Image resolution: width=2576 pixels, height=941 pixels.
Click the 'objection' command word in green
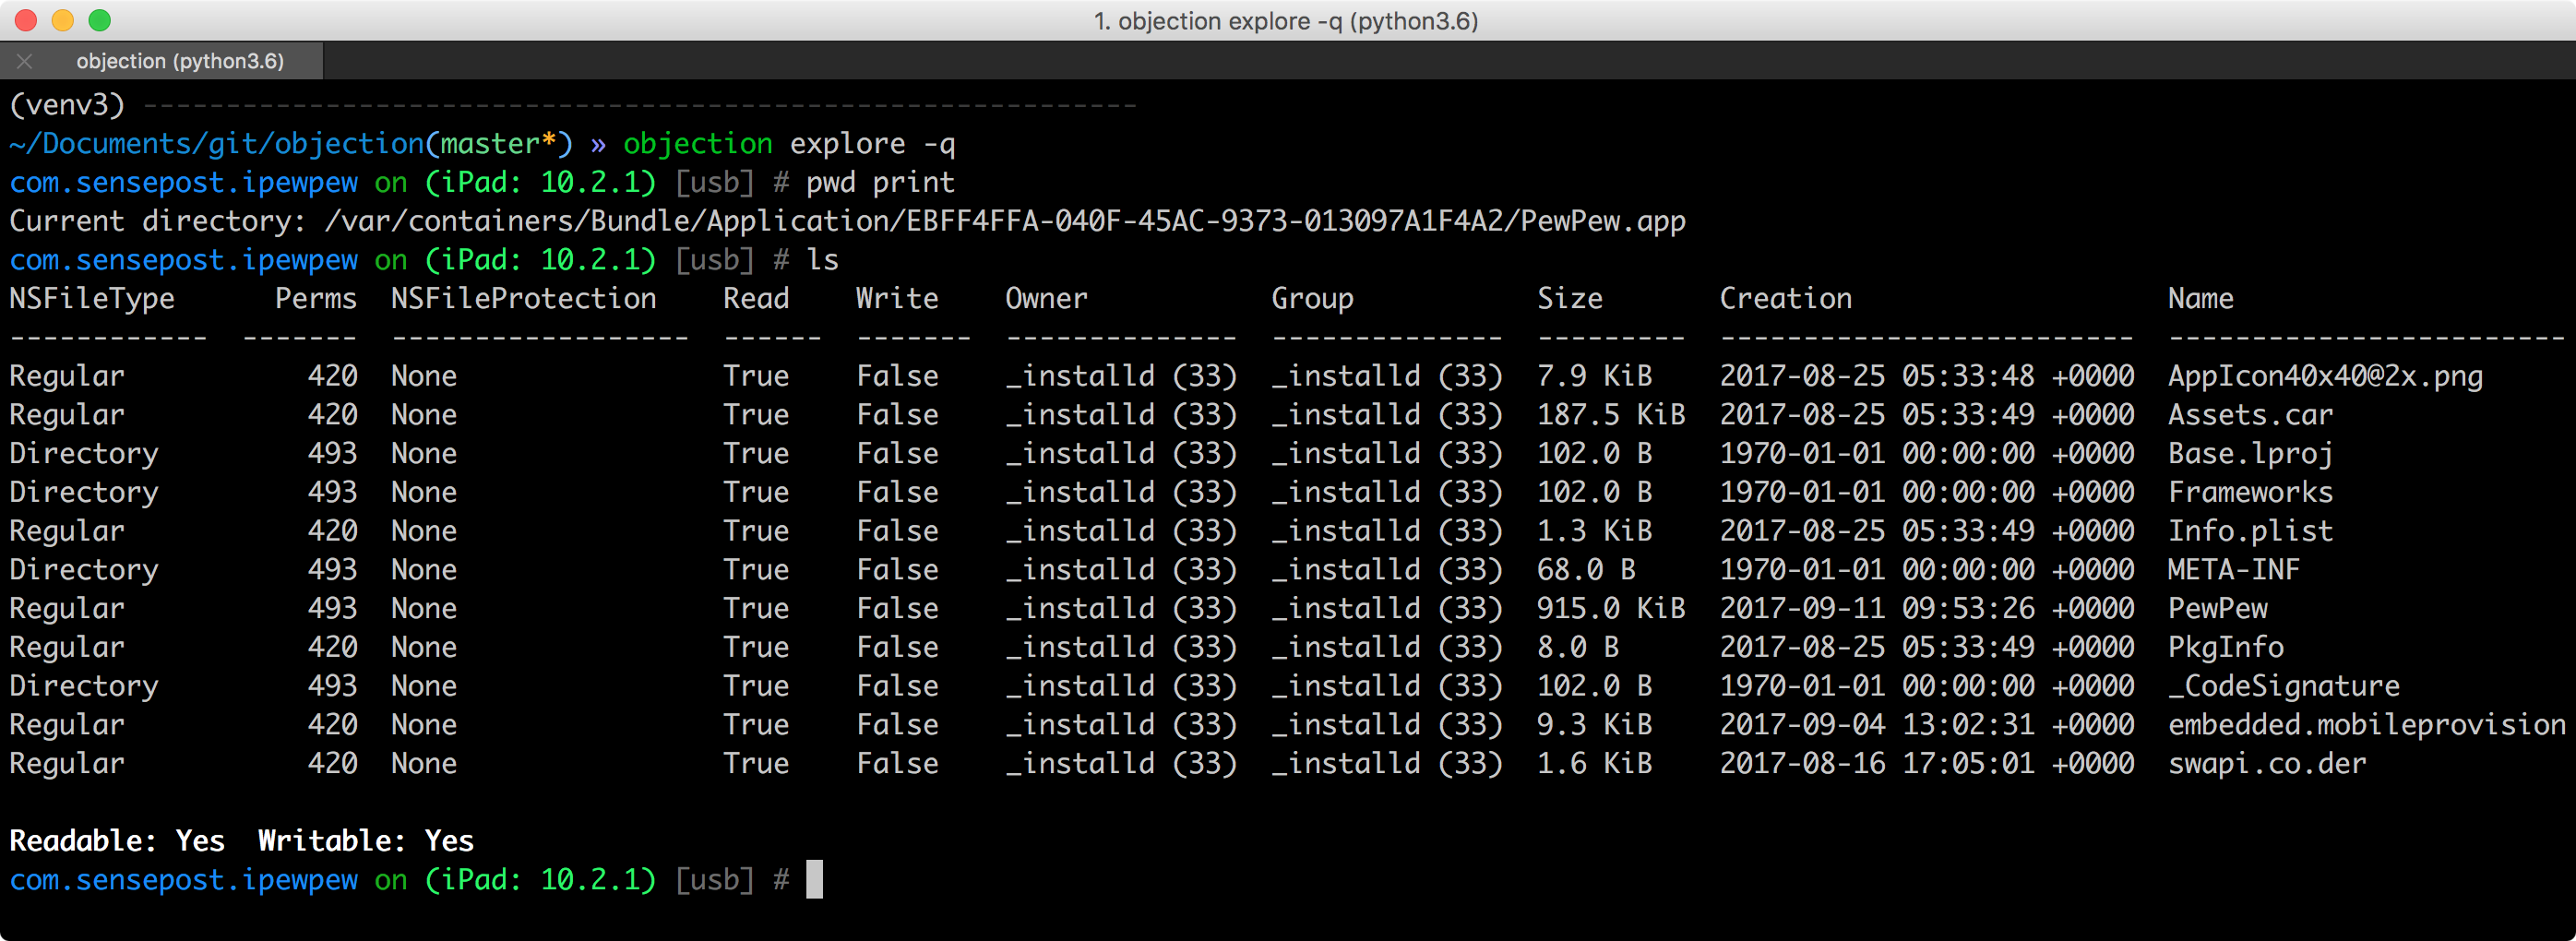(x=698, y=144)
